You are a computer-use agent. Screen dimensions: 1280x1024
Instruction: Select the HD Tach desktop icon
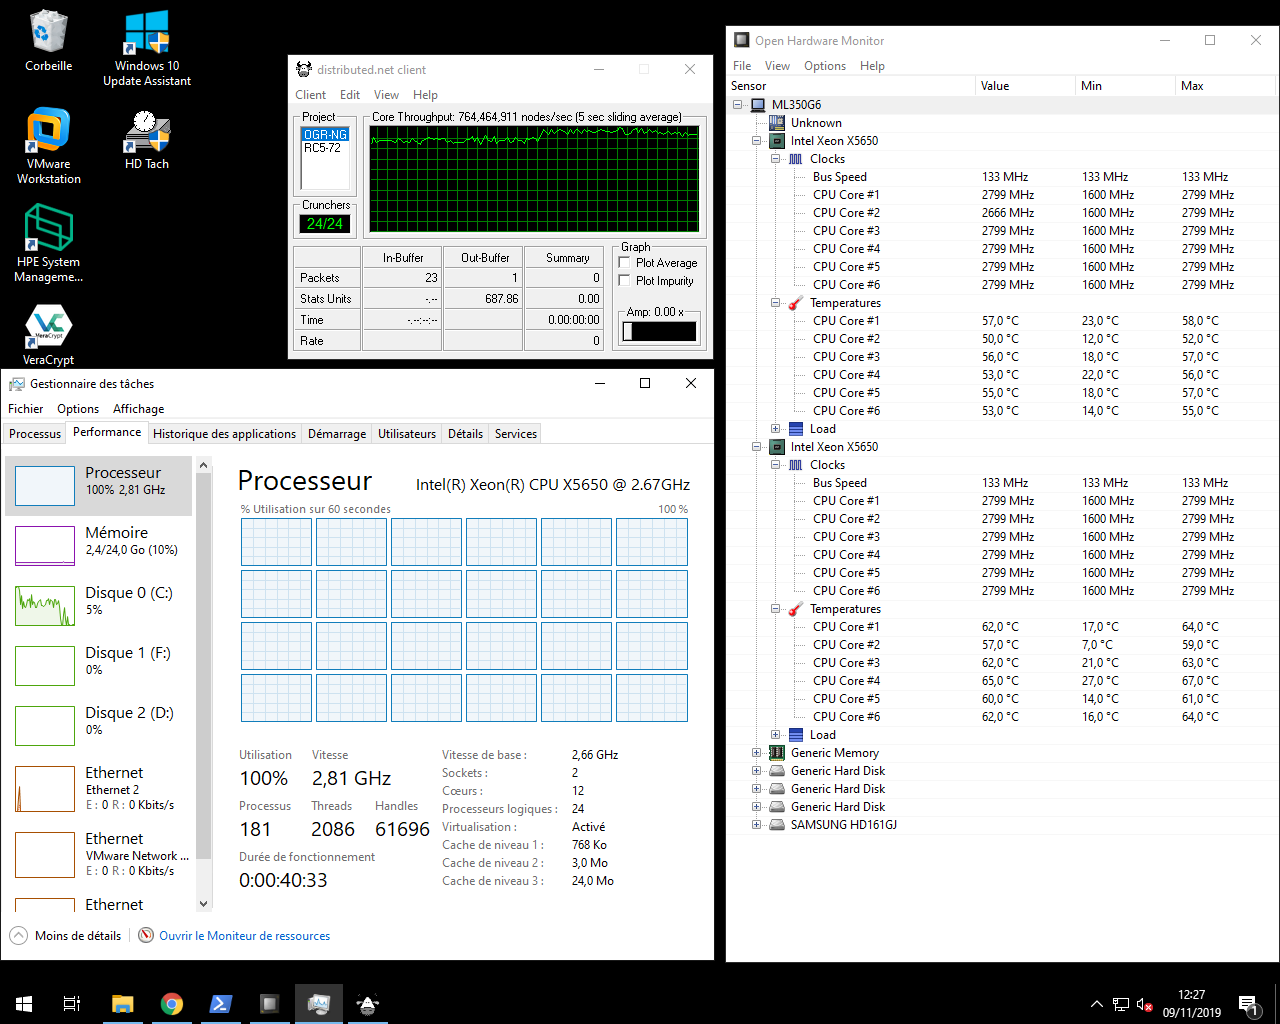coord(147,139)
